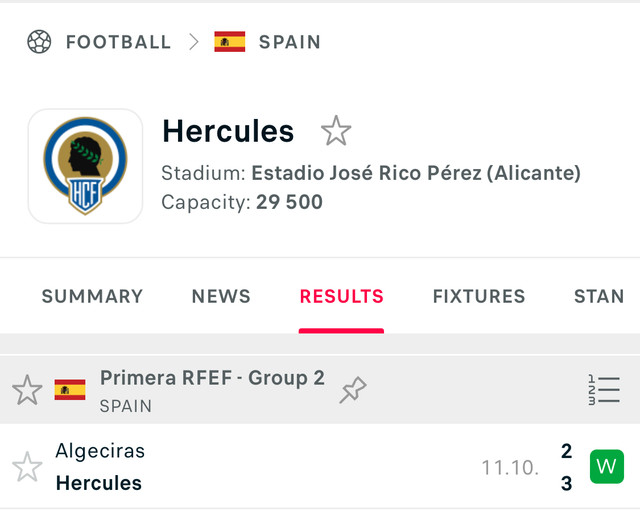Image resolution: width=640 pixels, height=519 pixels.
Task: Click the Spain flag beside Primera RFEF
Action: pos(70,390)
